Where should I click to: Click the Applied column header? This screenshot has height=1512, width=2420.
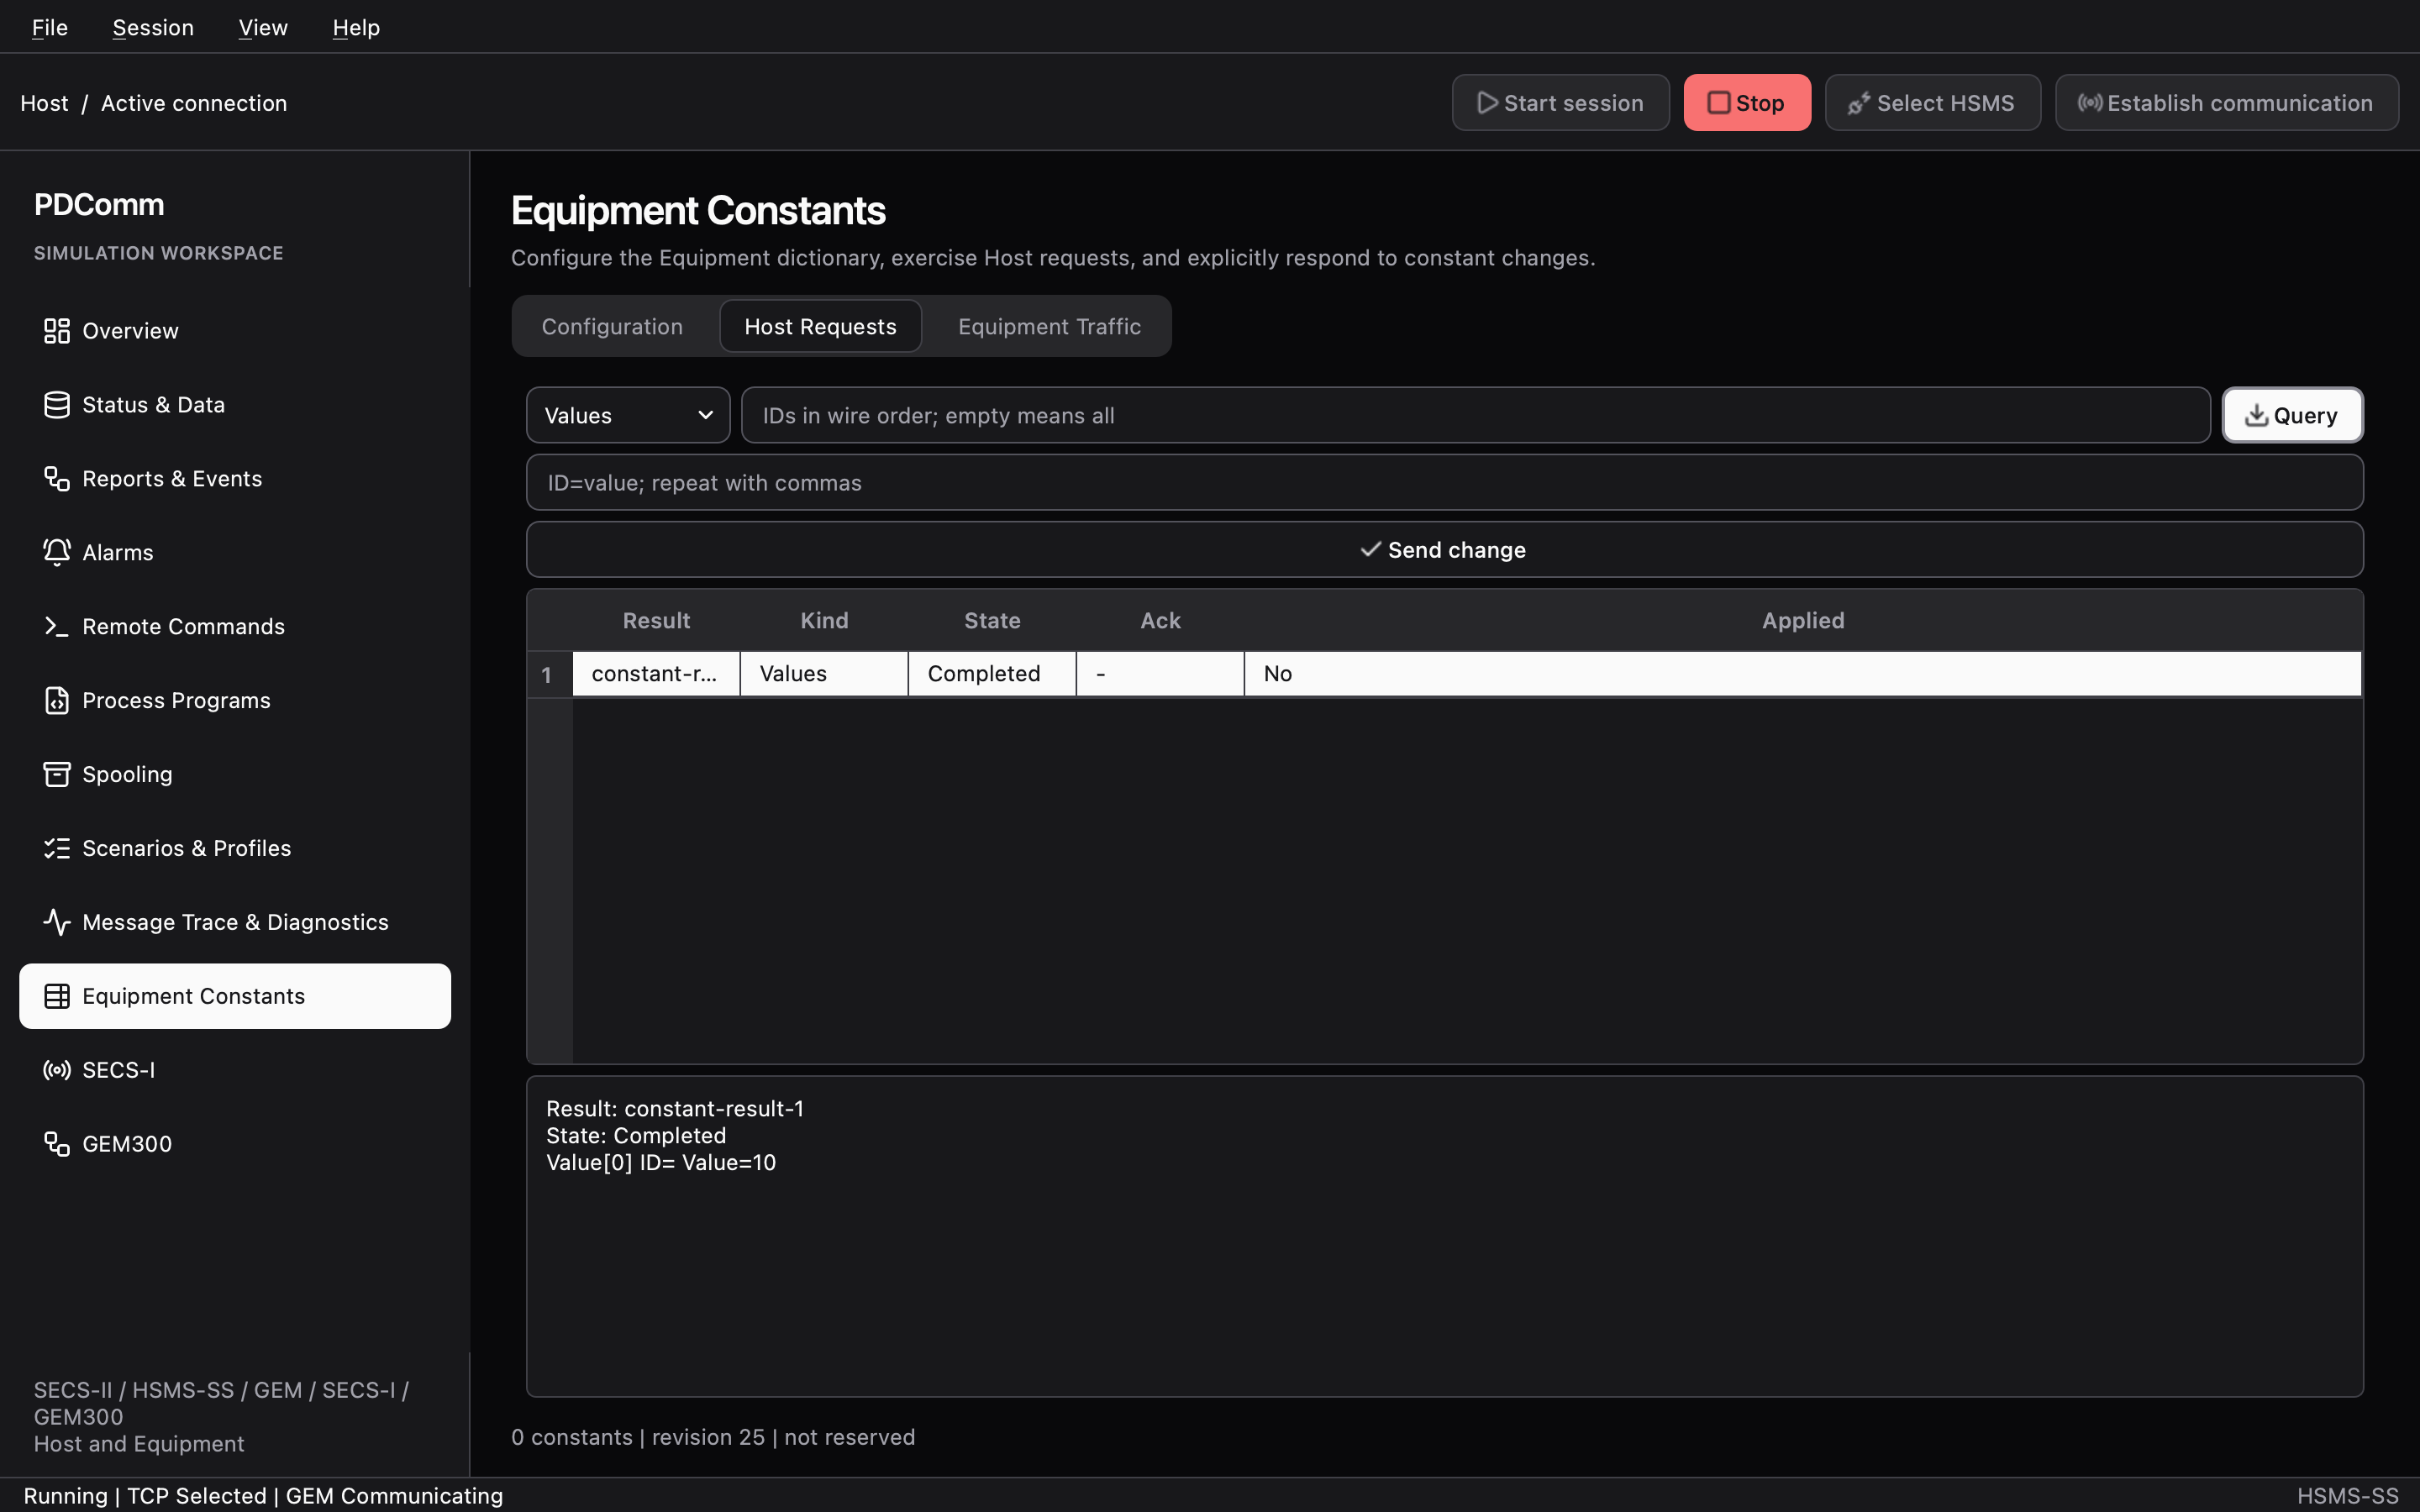(x=1802, y=621)
